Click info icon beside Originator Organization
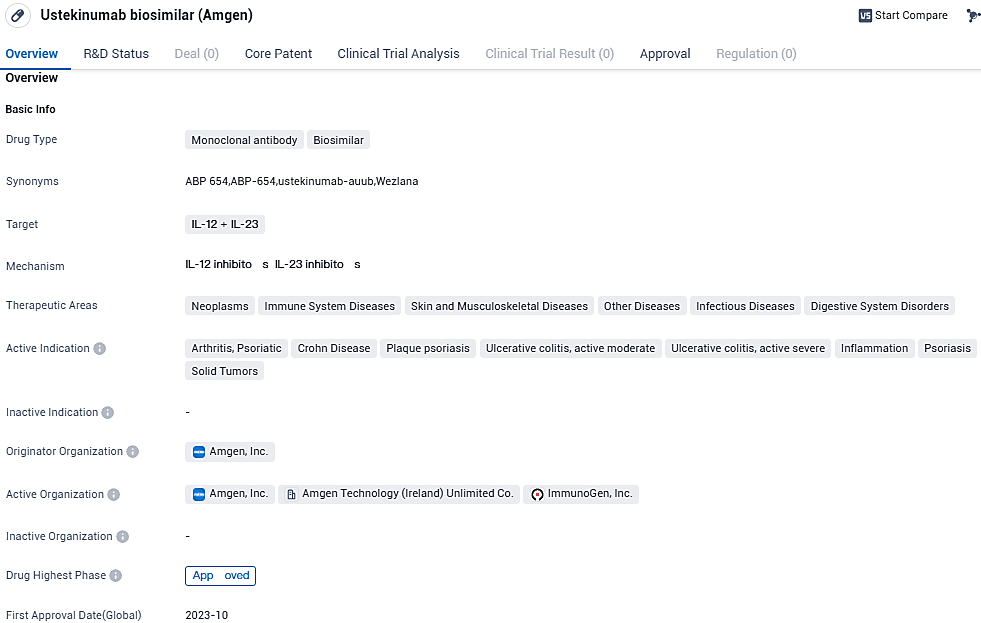The width and height of the screenshot is (981, 623). (133, 452)
